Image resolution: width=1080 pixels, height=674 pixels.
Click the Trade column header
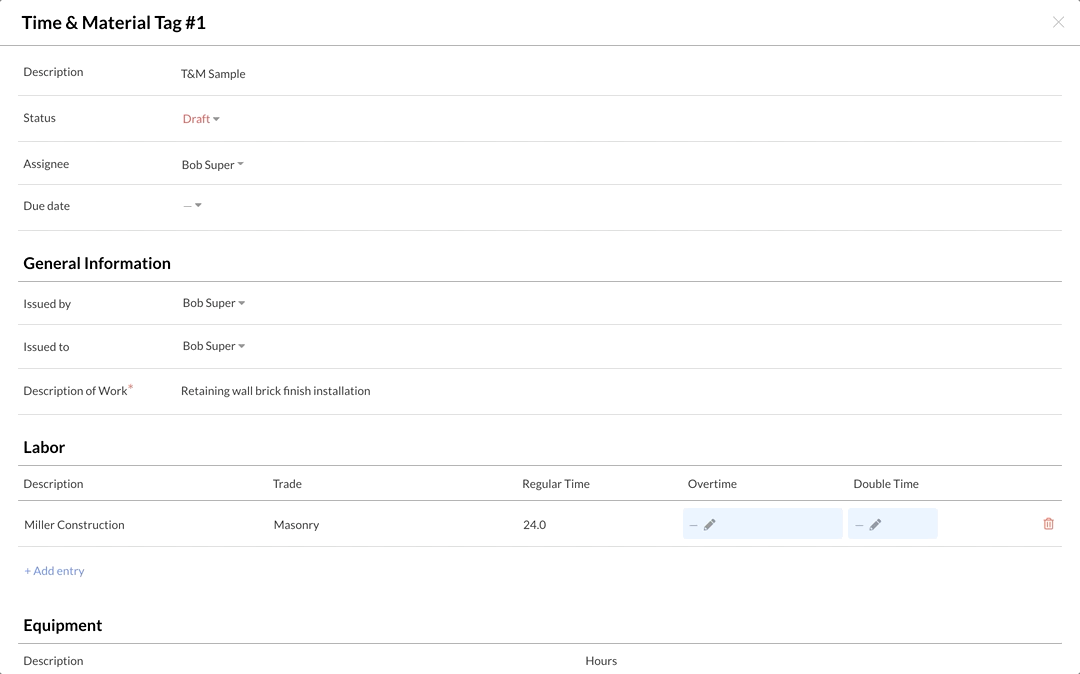click(287, 484)
